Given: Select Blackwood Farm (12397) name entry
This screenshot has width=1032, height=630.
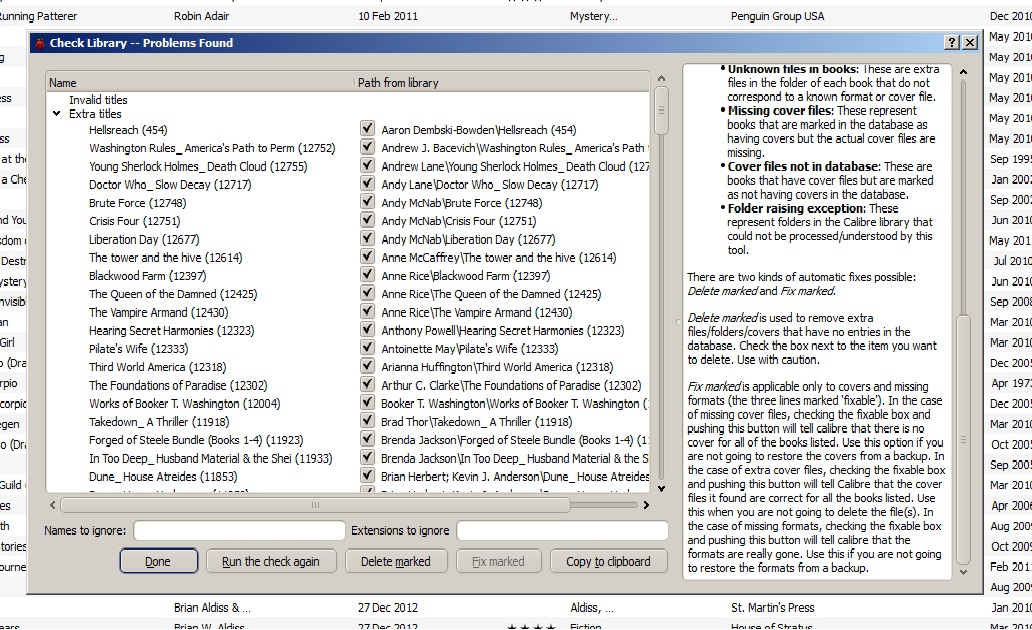Looking at the screenshot, I should tap(147, 276).
